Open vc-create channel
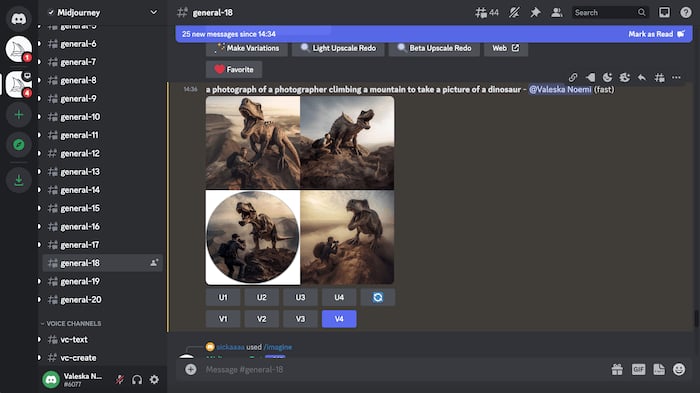Image resolution: width=700 pixels, height=393 pixels. 102,358
